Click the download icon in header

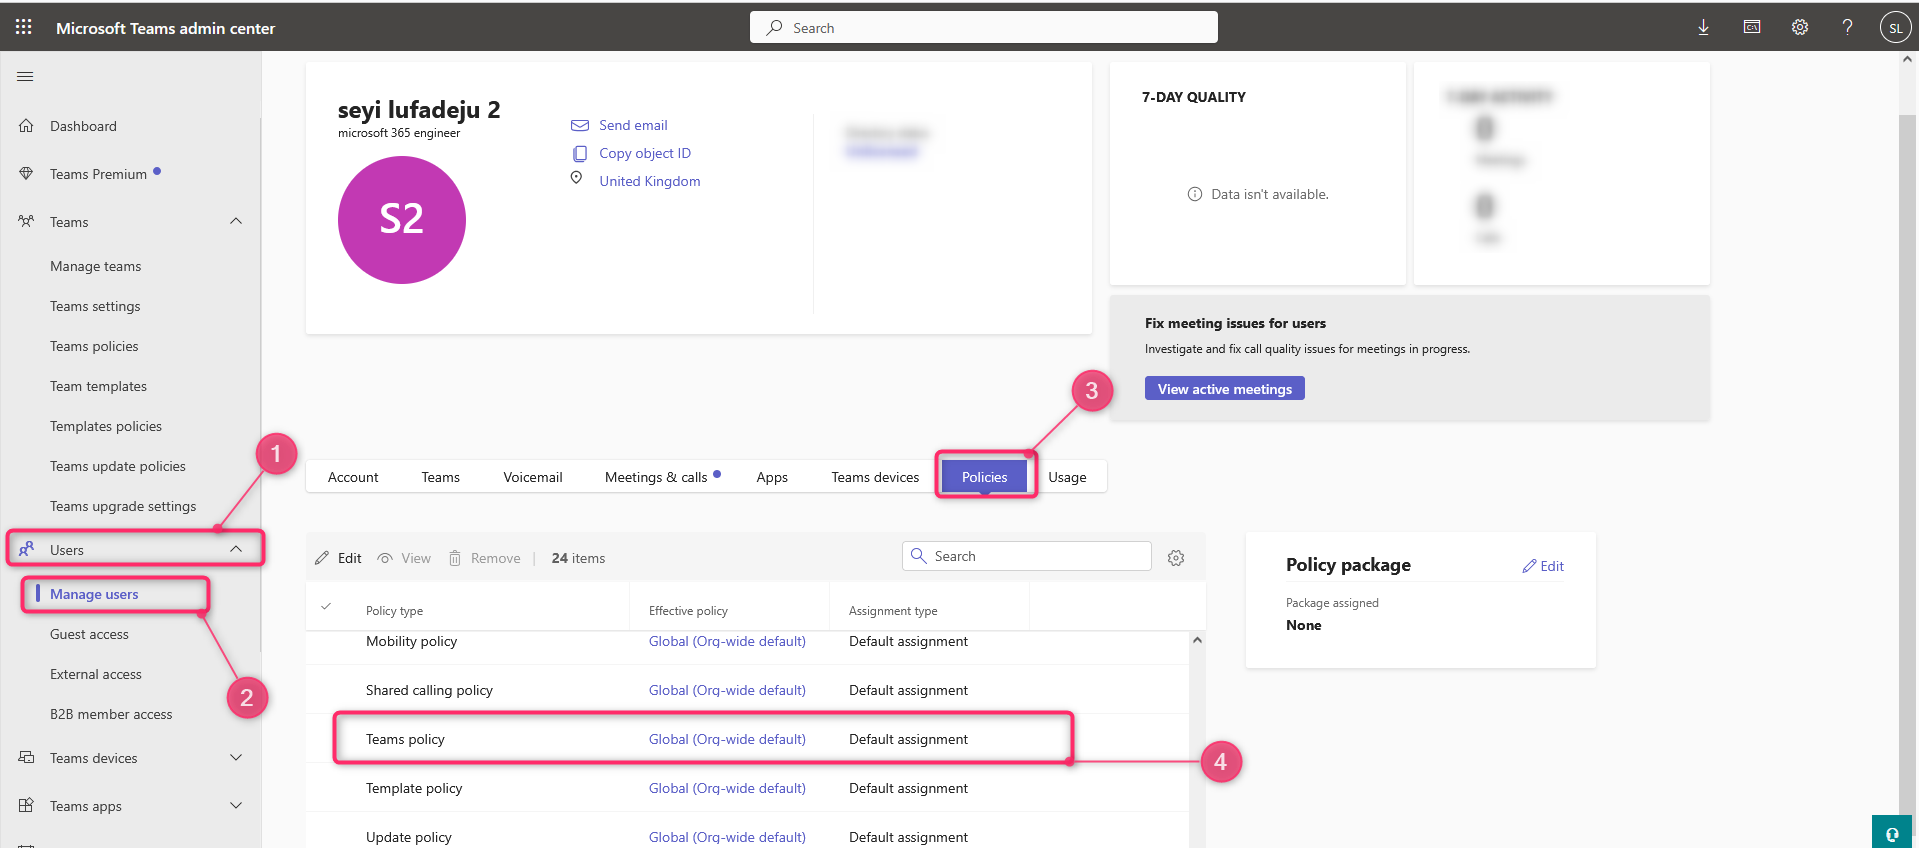tap(1703, 27)
